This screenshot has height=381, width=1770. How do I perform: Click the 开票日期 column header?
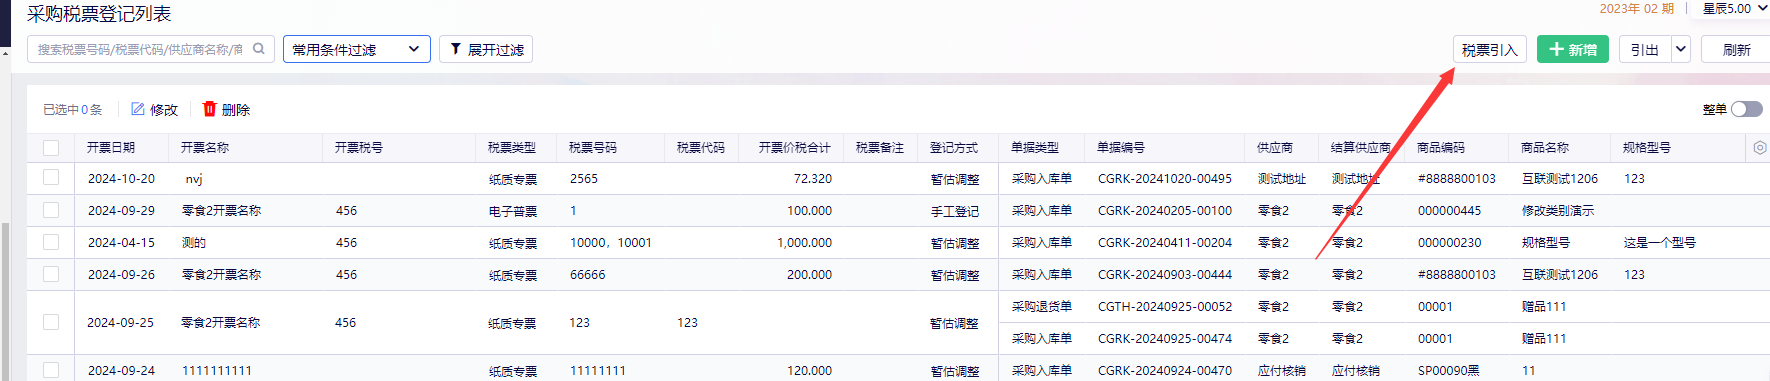111,147
